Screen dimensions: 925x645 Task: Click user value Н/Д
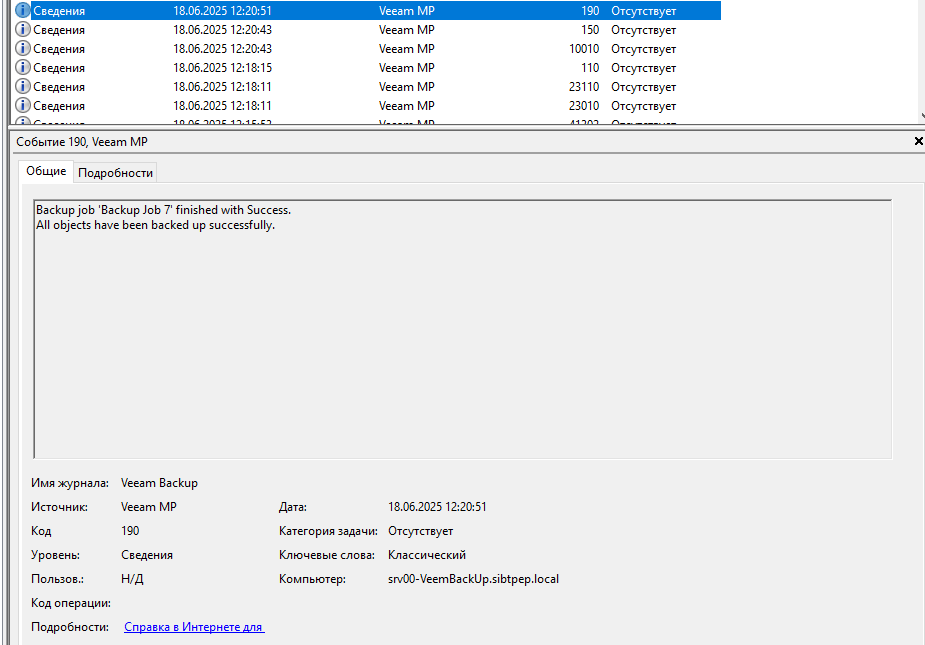coord(132,579)
